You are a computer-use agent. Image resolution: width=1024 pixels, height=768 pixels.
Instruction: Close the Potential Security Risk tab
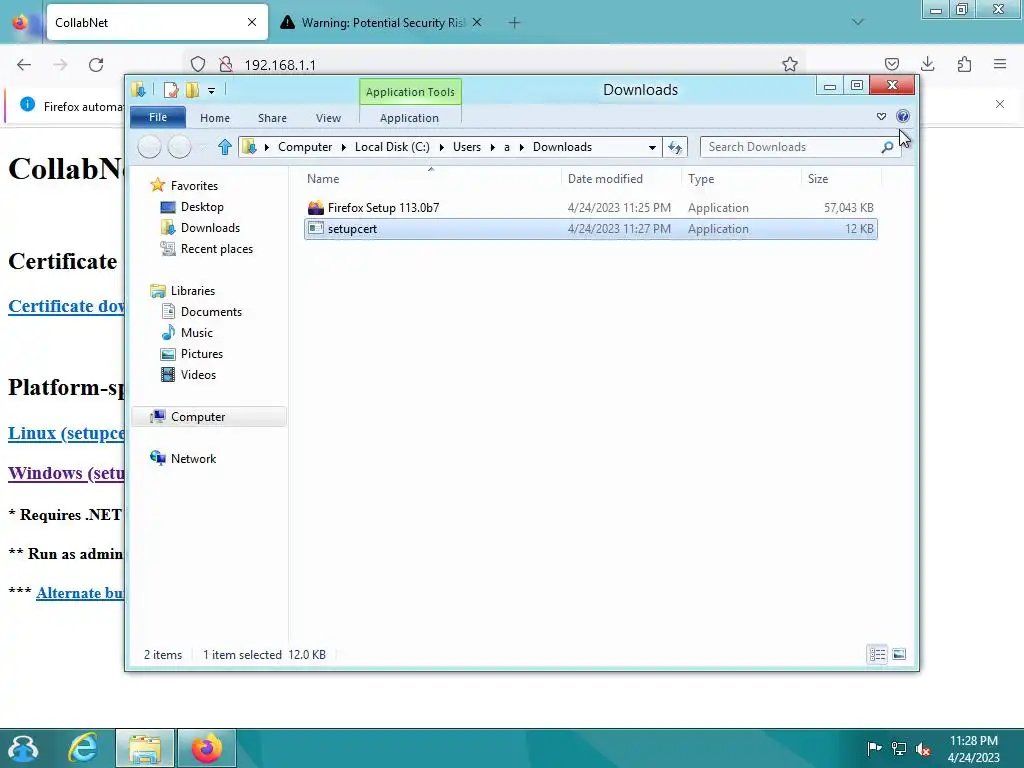click(x=477, y=22)
